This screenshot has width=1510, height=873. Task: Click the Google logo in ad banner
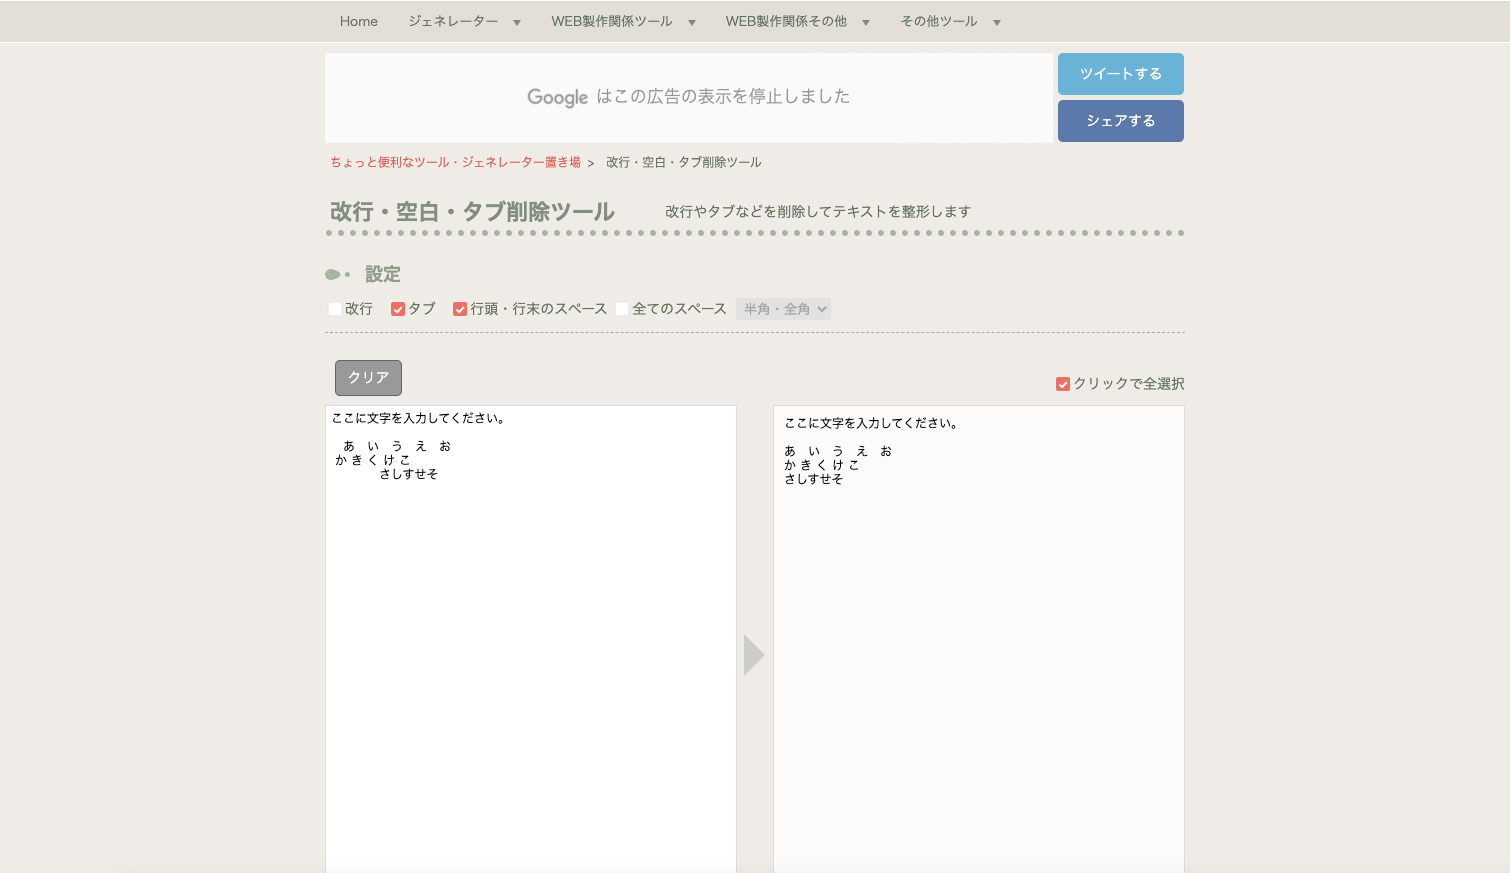[557, 97]
